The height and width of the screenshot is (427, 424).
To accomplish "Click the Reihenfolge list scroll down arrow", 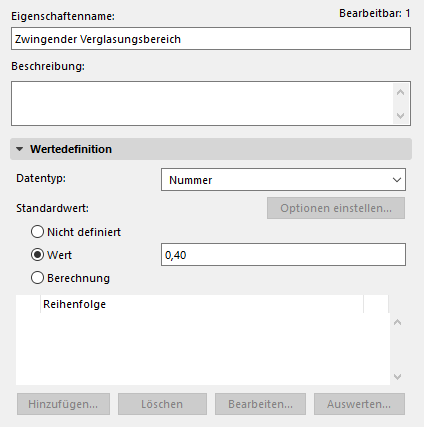I will 397,377.
